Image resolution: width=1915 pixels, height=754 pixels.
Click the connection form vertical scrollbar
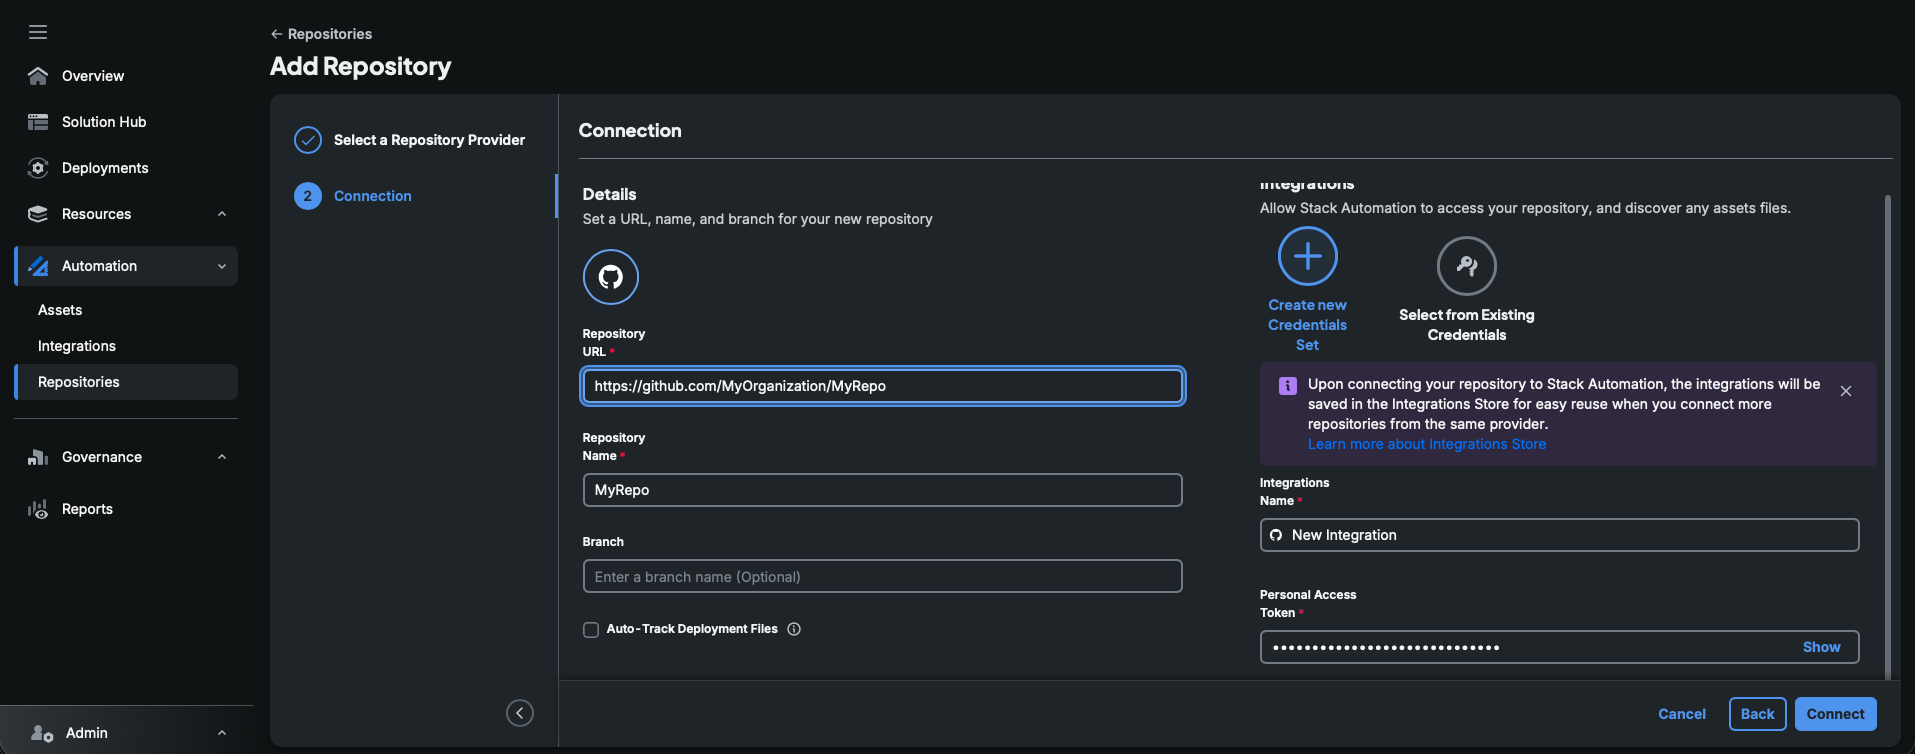click(1888, 436)
